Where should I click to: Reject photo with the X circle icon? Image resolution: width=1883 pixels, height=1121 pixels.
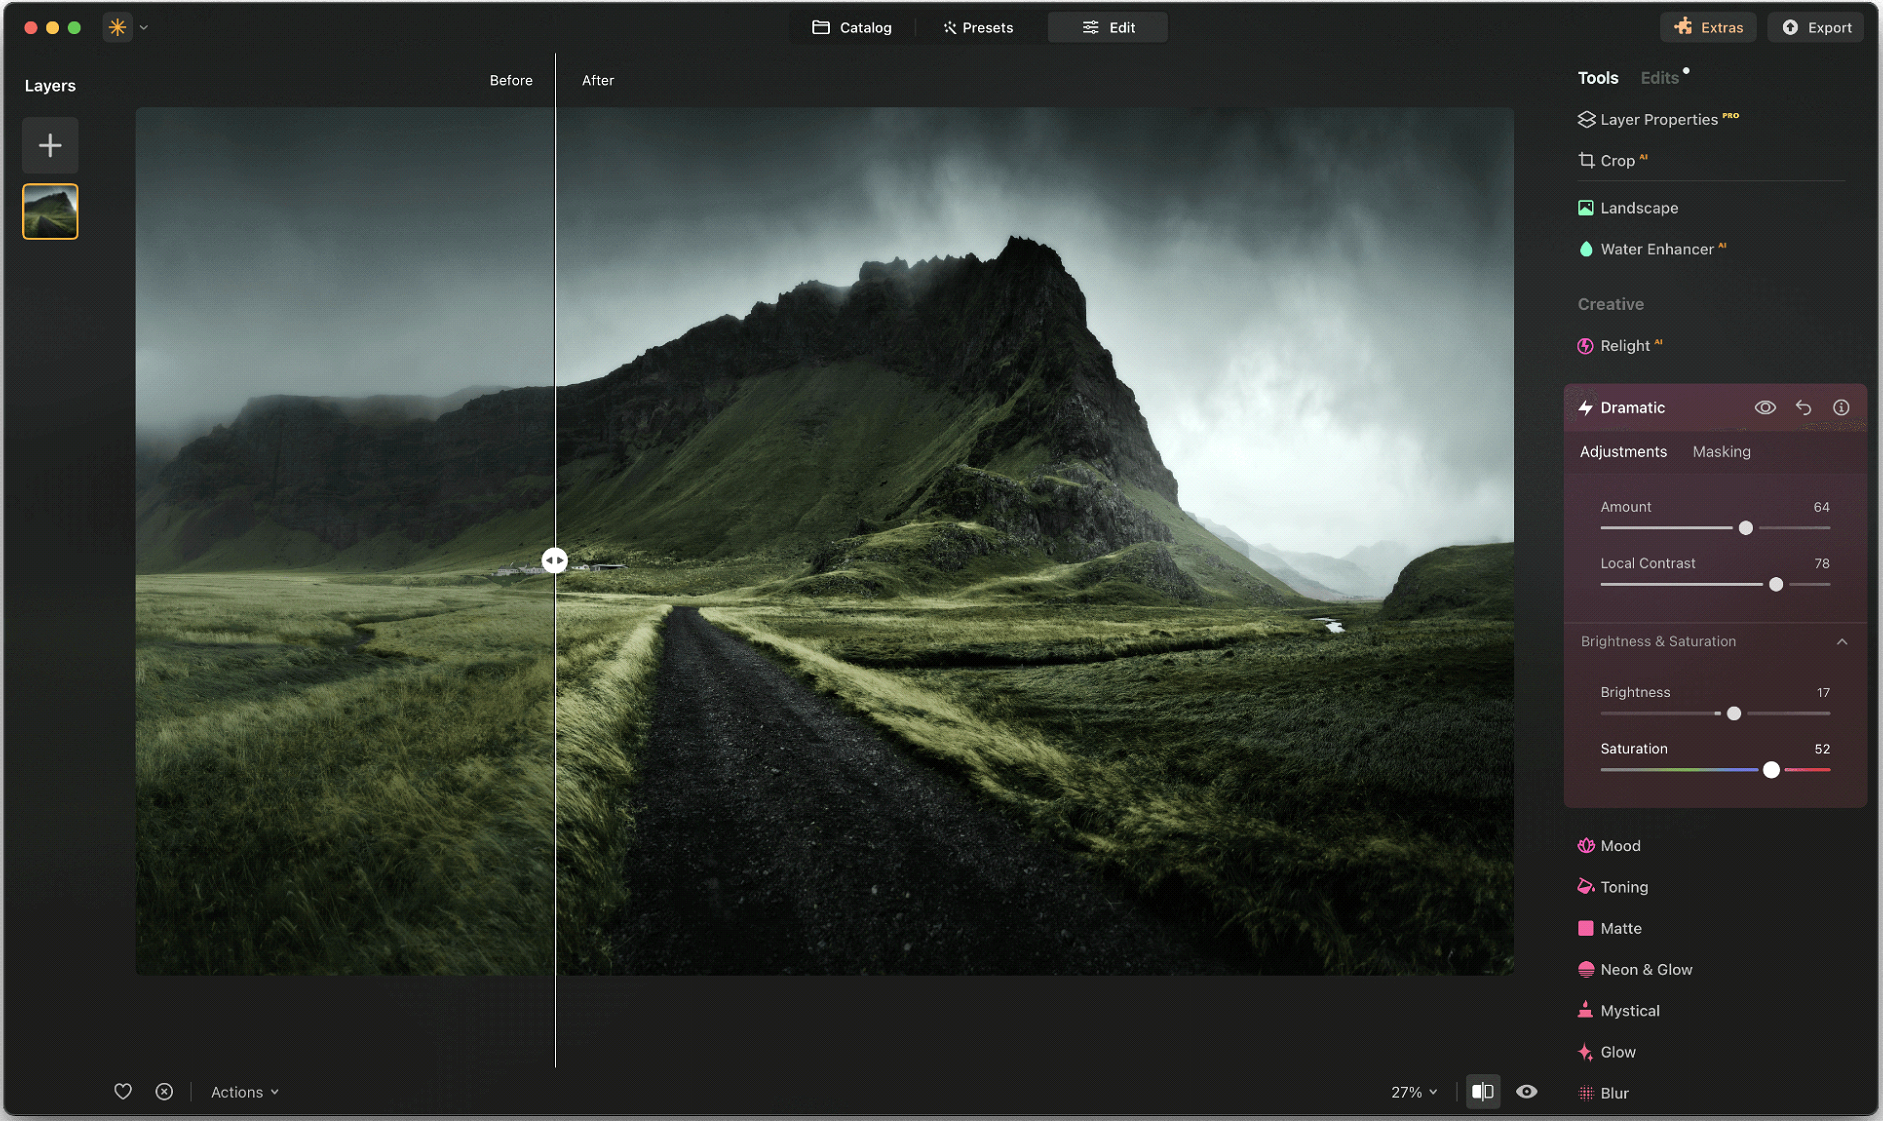[164, 1092]
